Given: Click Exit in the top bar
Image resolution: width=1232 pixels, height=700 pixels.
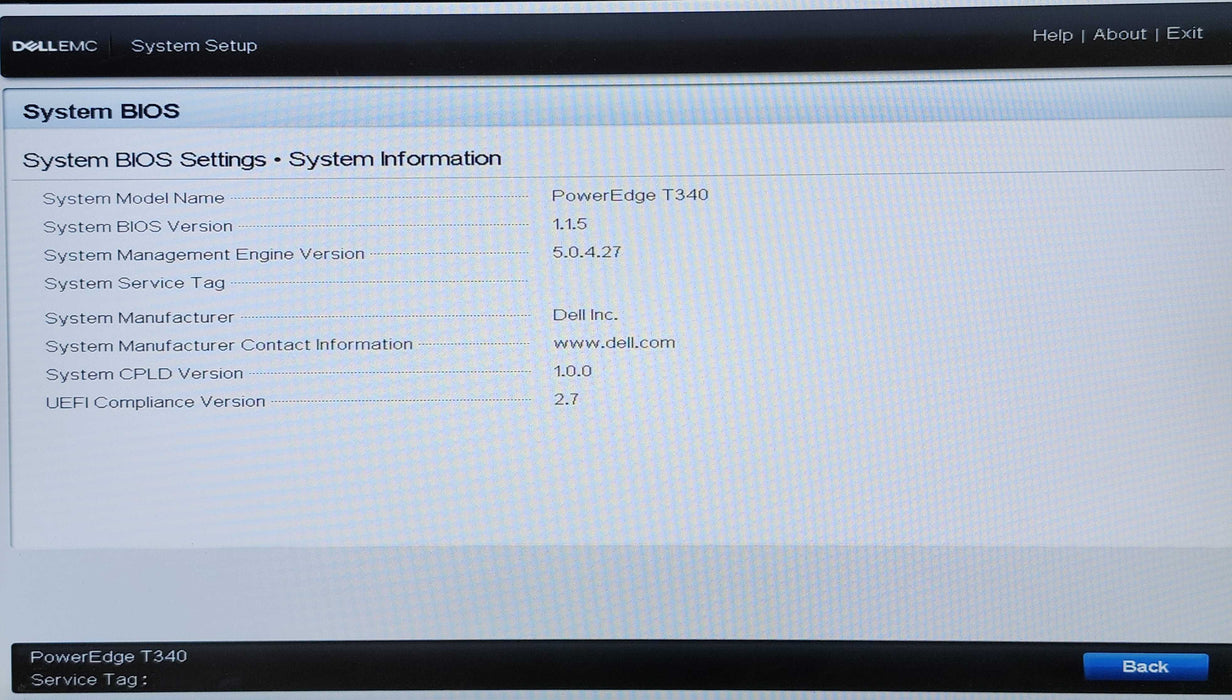Looking at the screenshot, I should (x=1185, y=33).
